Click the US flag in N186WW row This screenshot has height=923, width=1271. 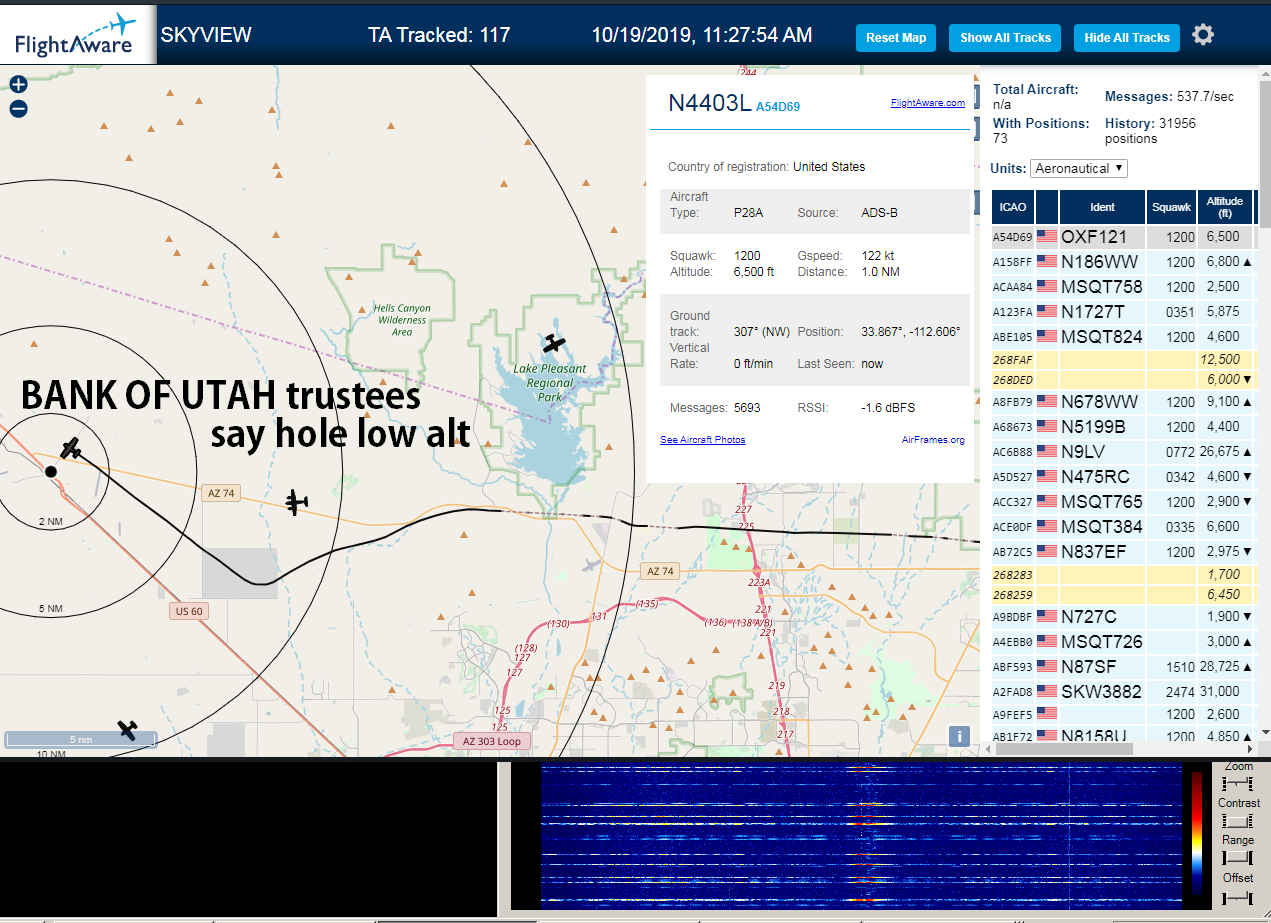tap(1047, 262)
